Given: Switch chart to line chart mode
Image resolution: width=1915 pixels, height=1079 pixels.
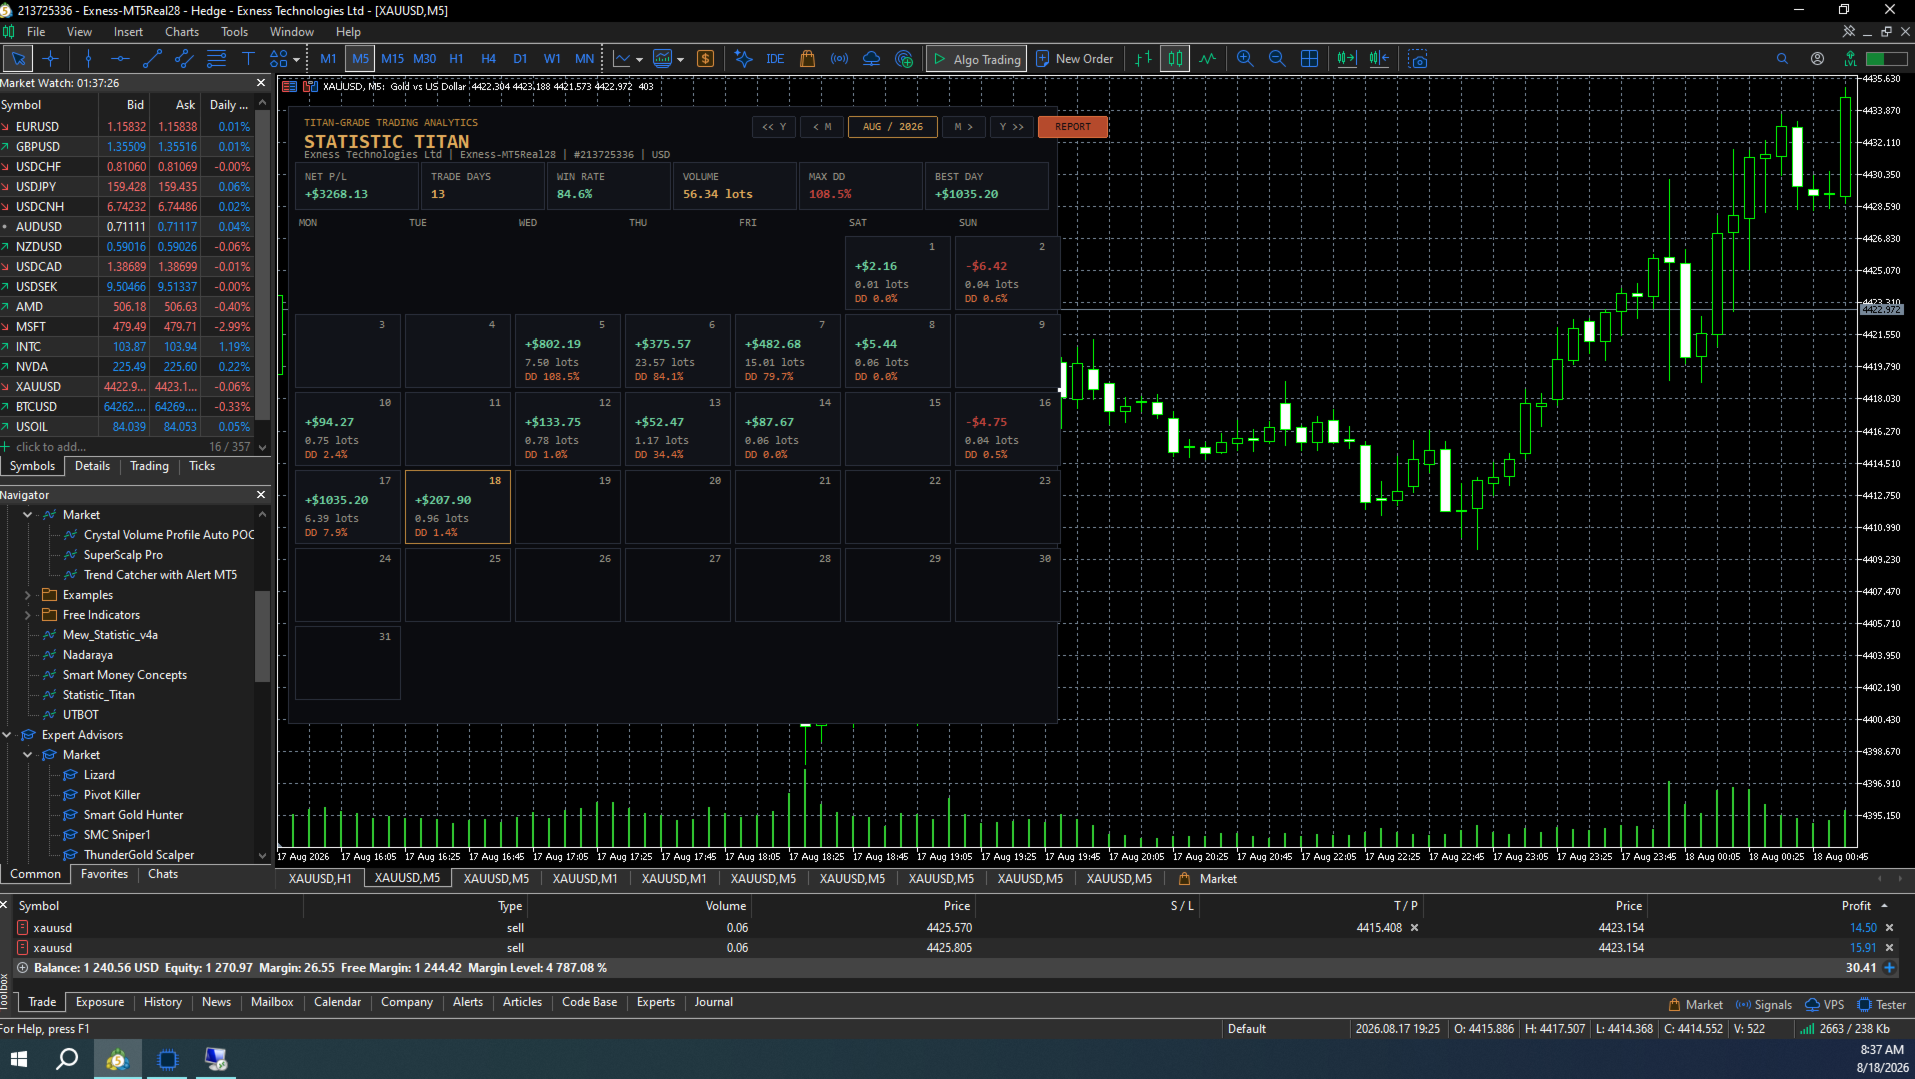Looking at the screenshot, I should (x=1207, y=59).
